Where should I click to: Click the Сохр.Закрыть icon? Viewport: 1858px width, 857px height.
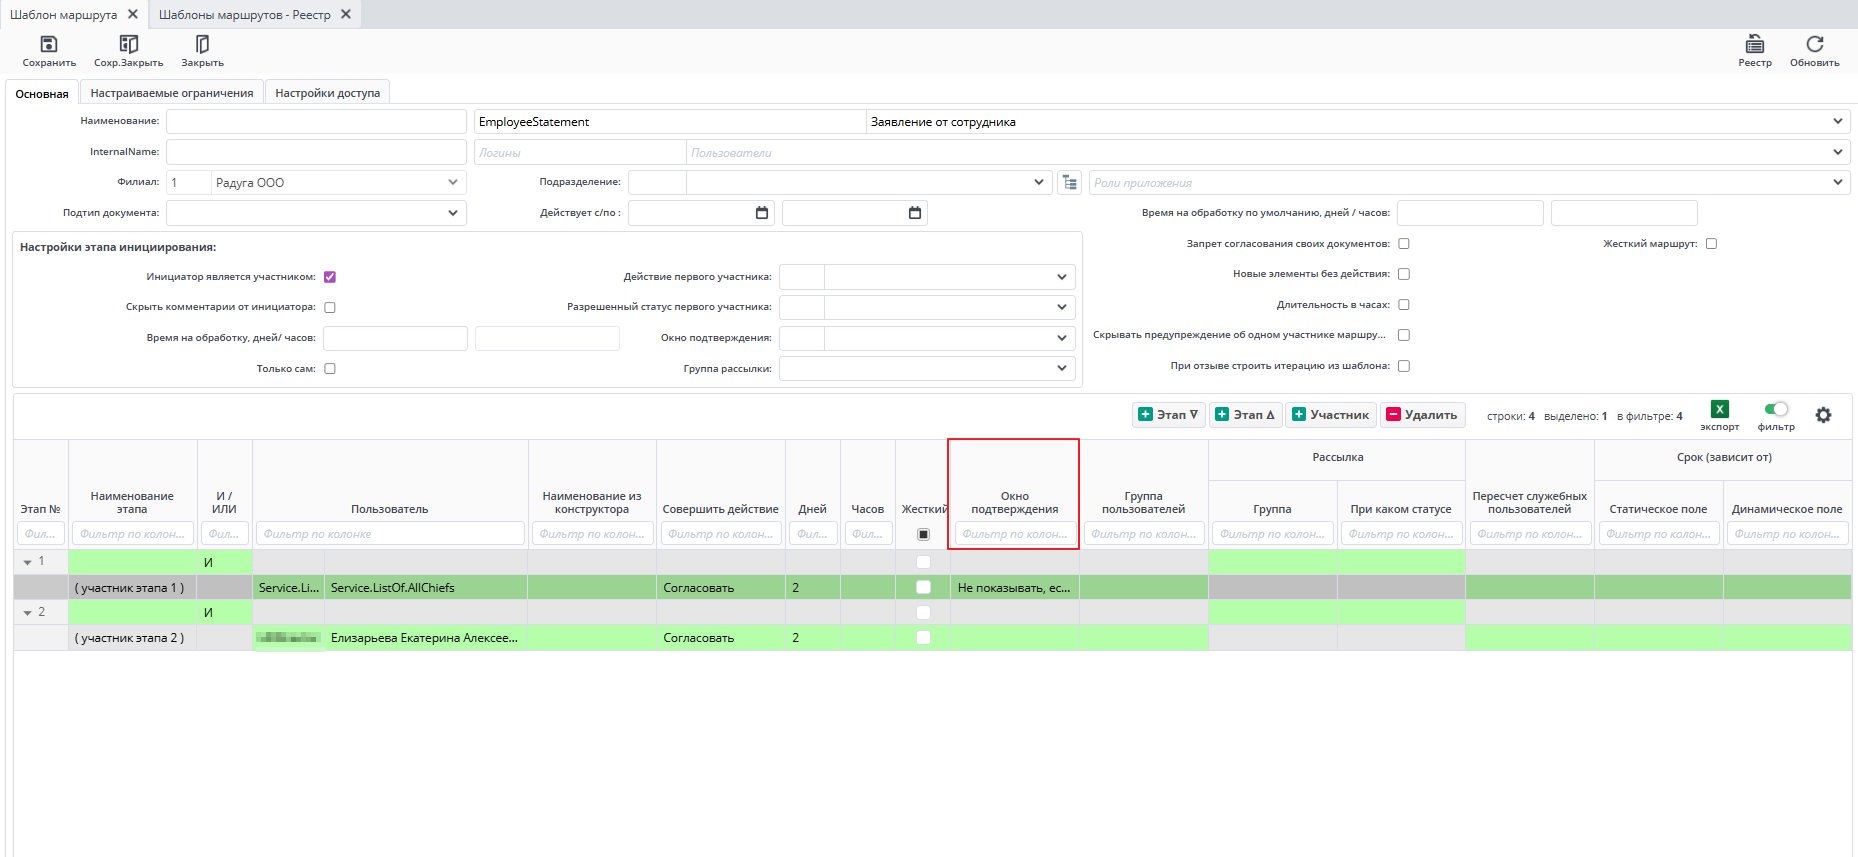tap(129, 44)
